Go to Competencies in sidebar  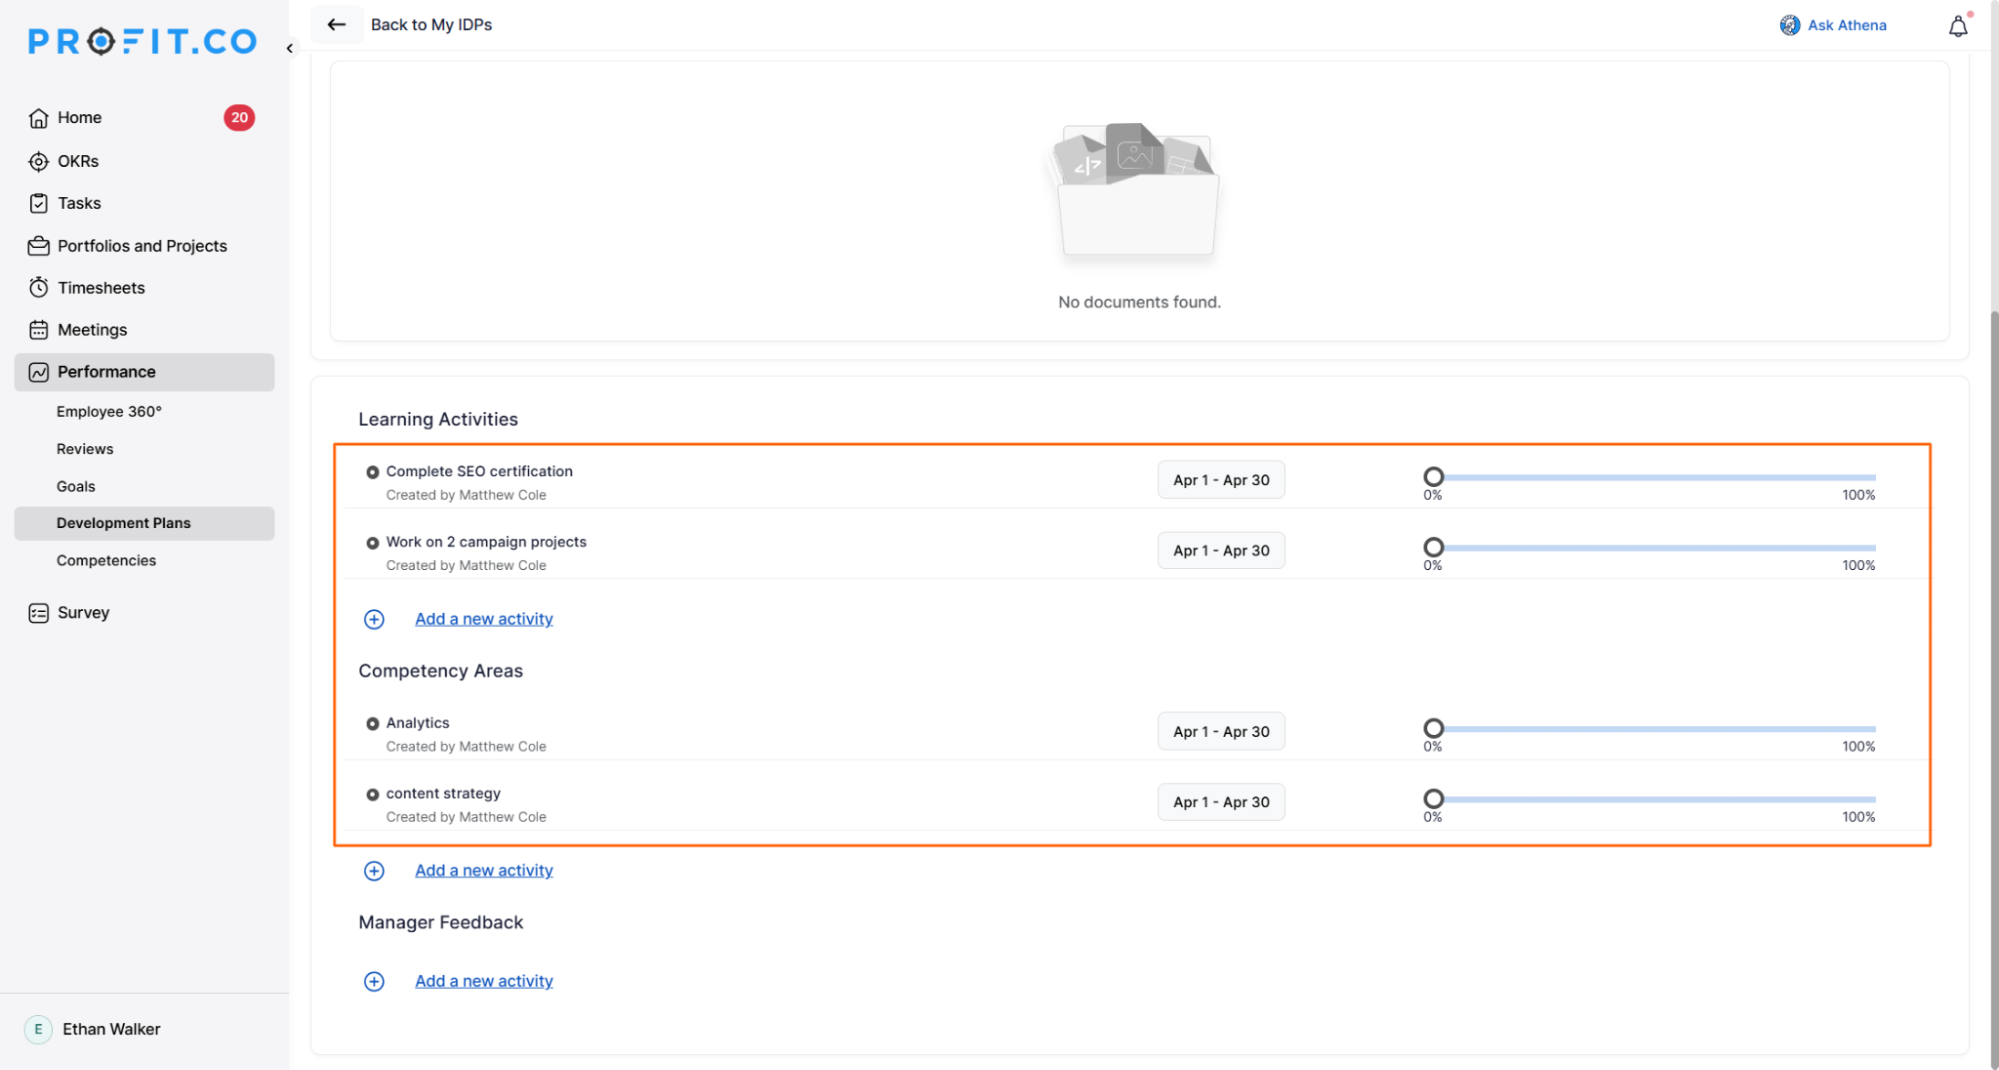tap(106, 560)
